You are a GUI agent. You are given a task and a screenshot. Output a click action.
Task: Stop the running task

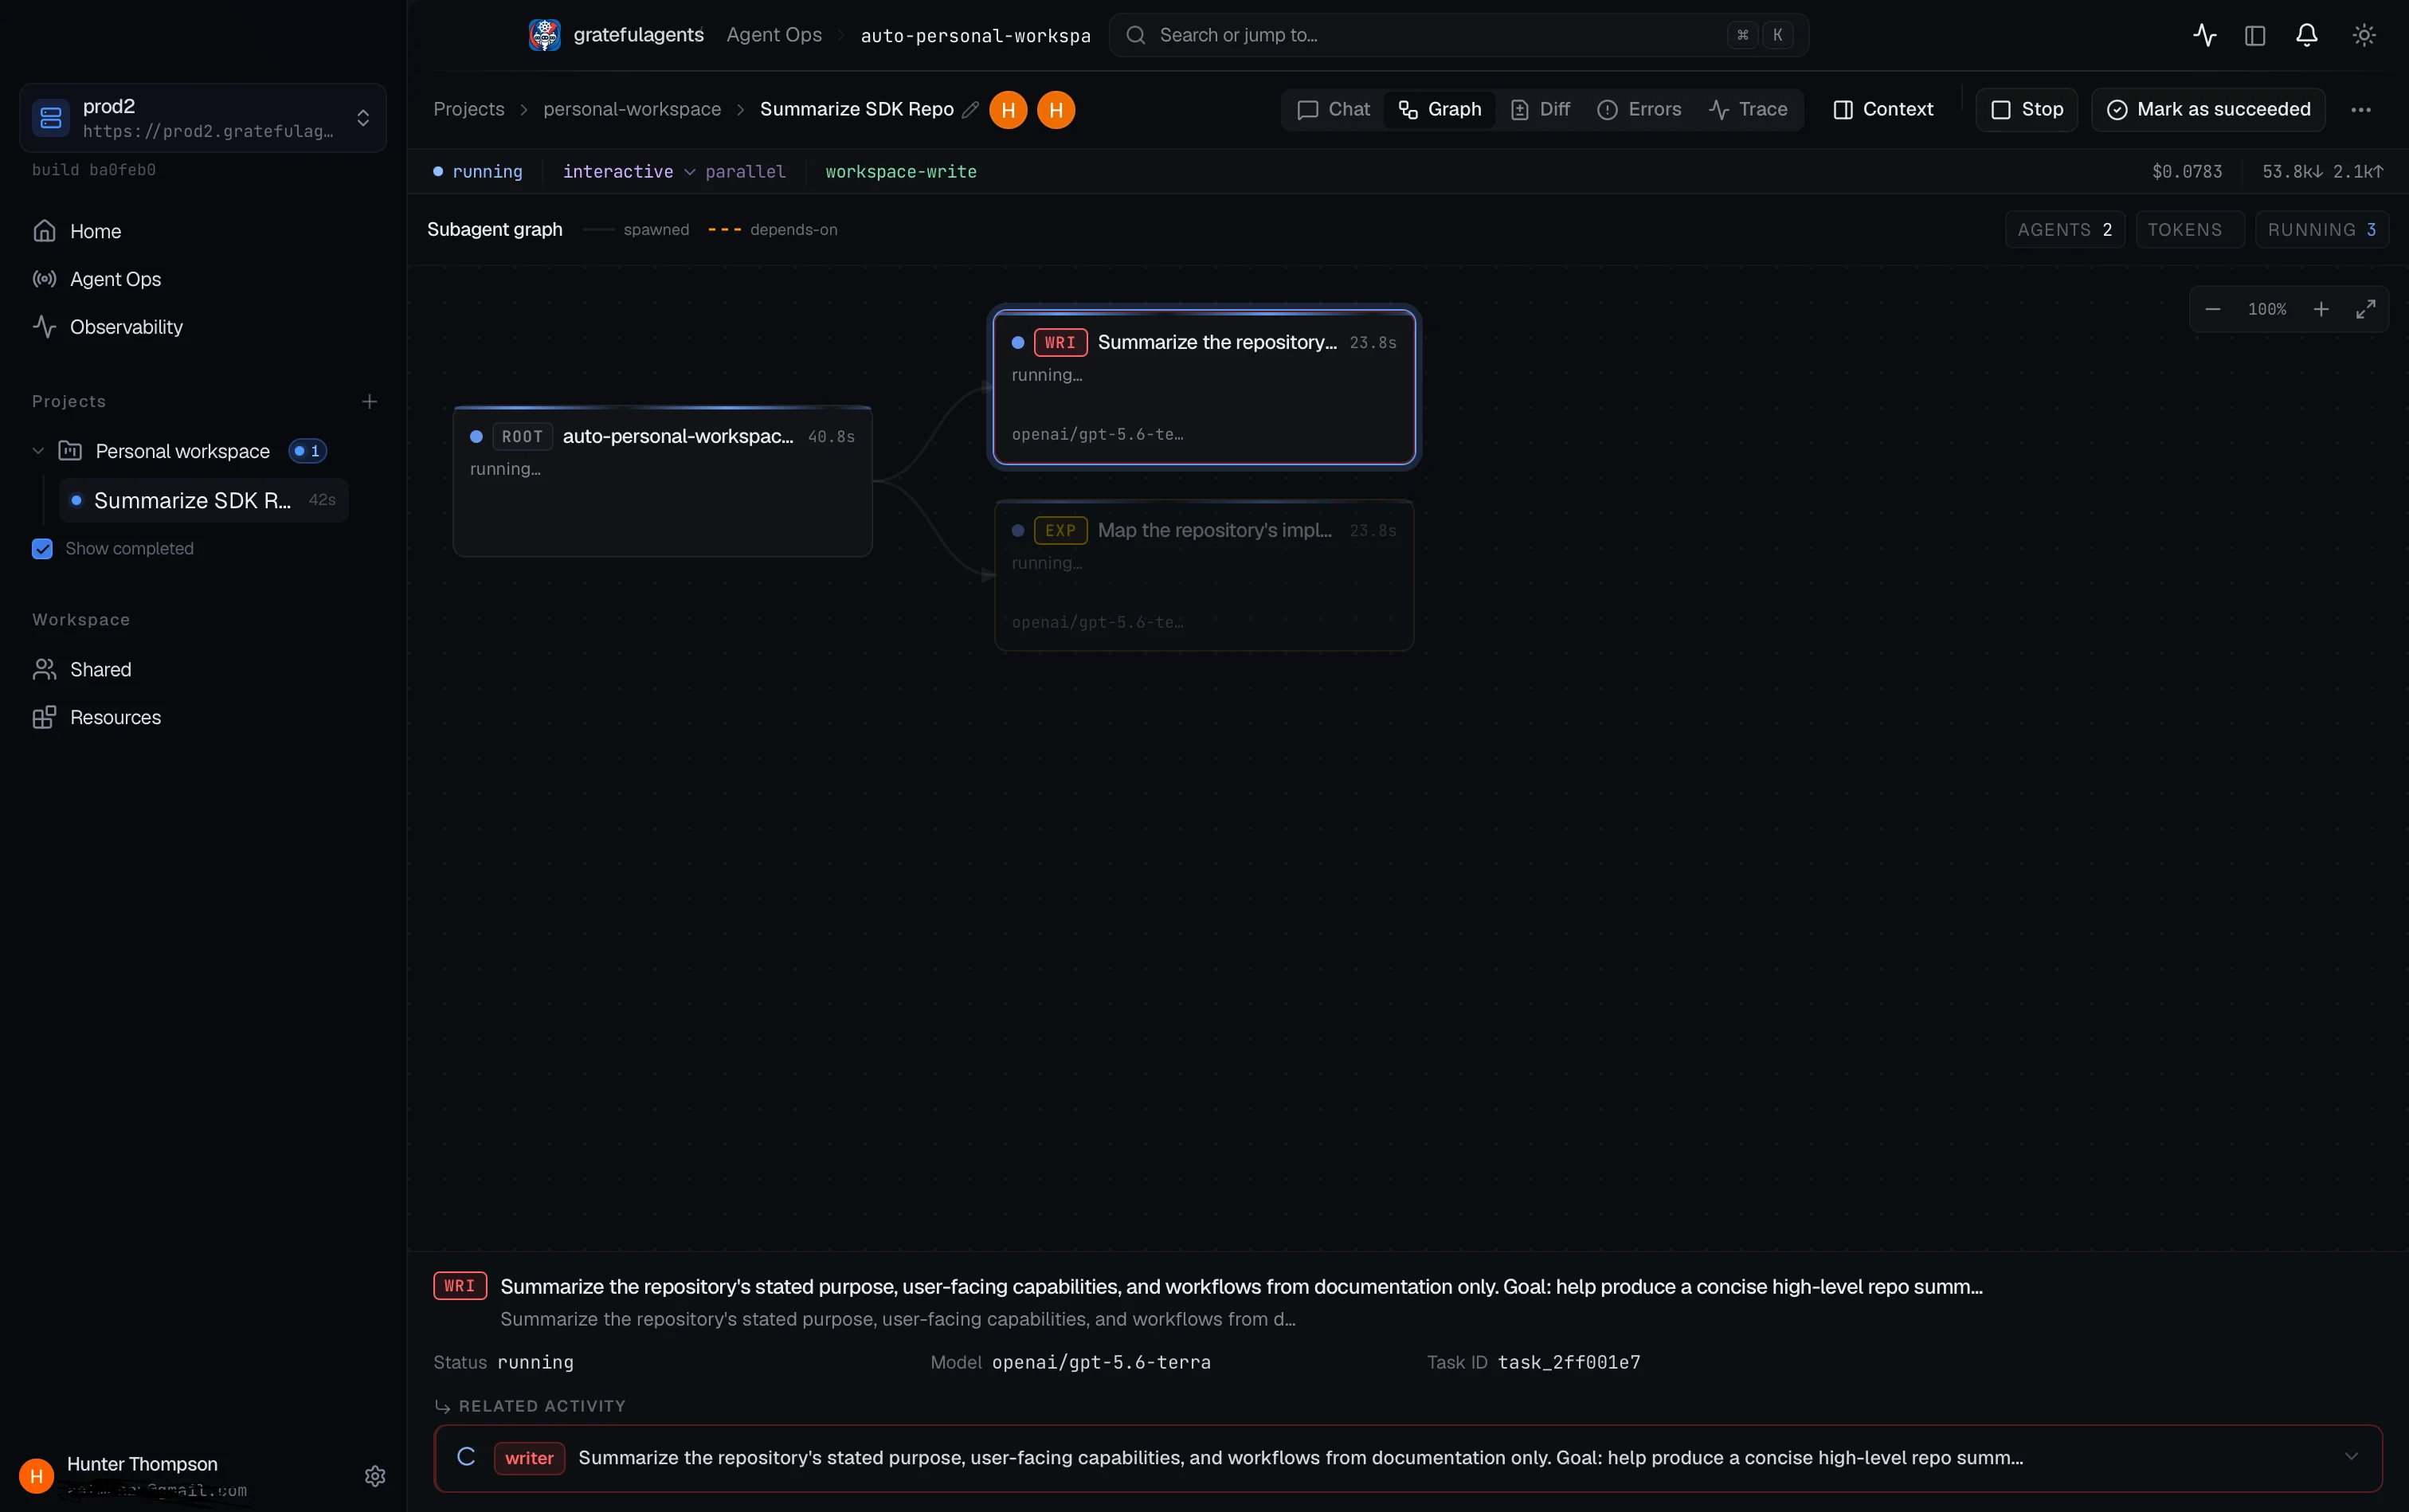click(2026, 110)
